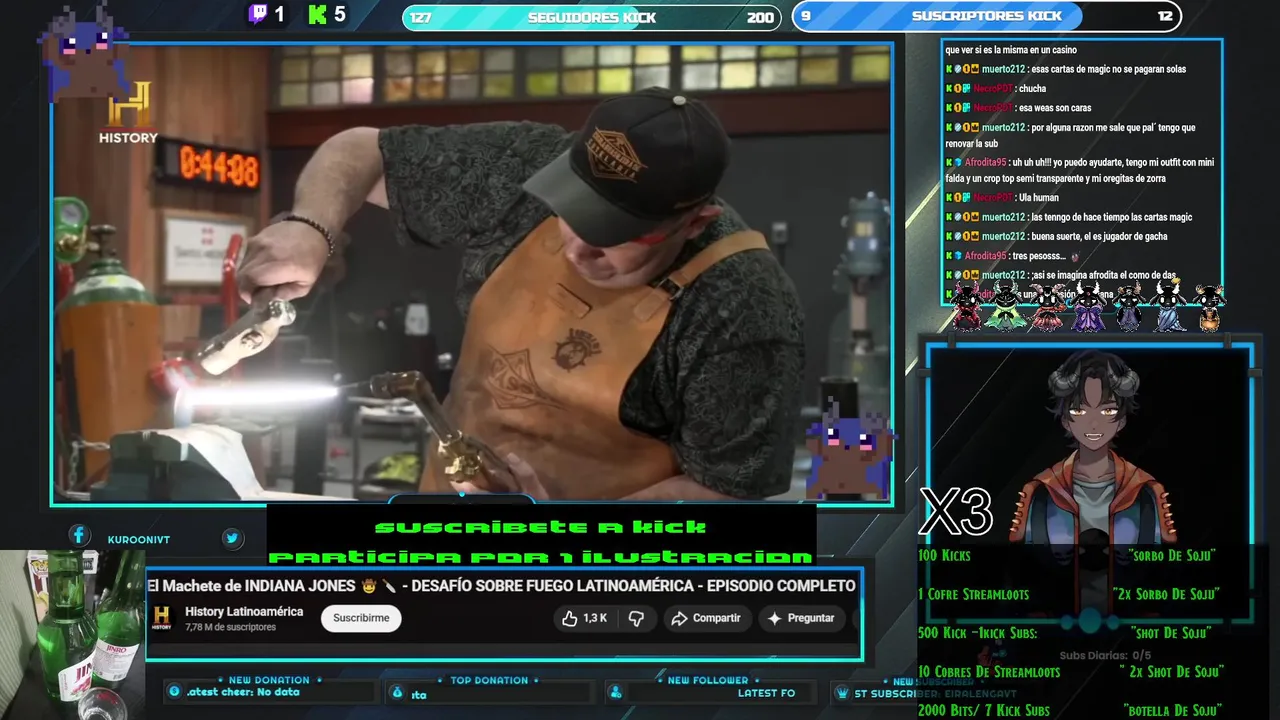Click '"Sorbo De Soju"' reward text
Screen dimensions: 1280x720
point(1171,555)
